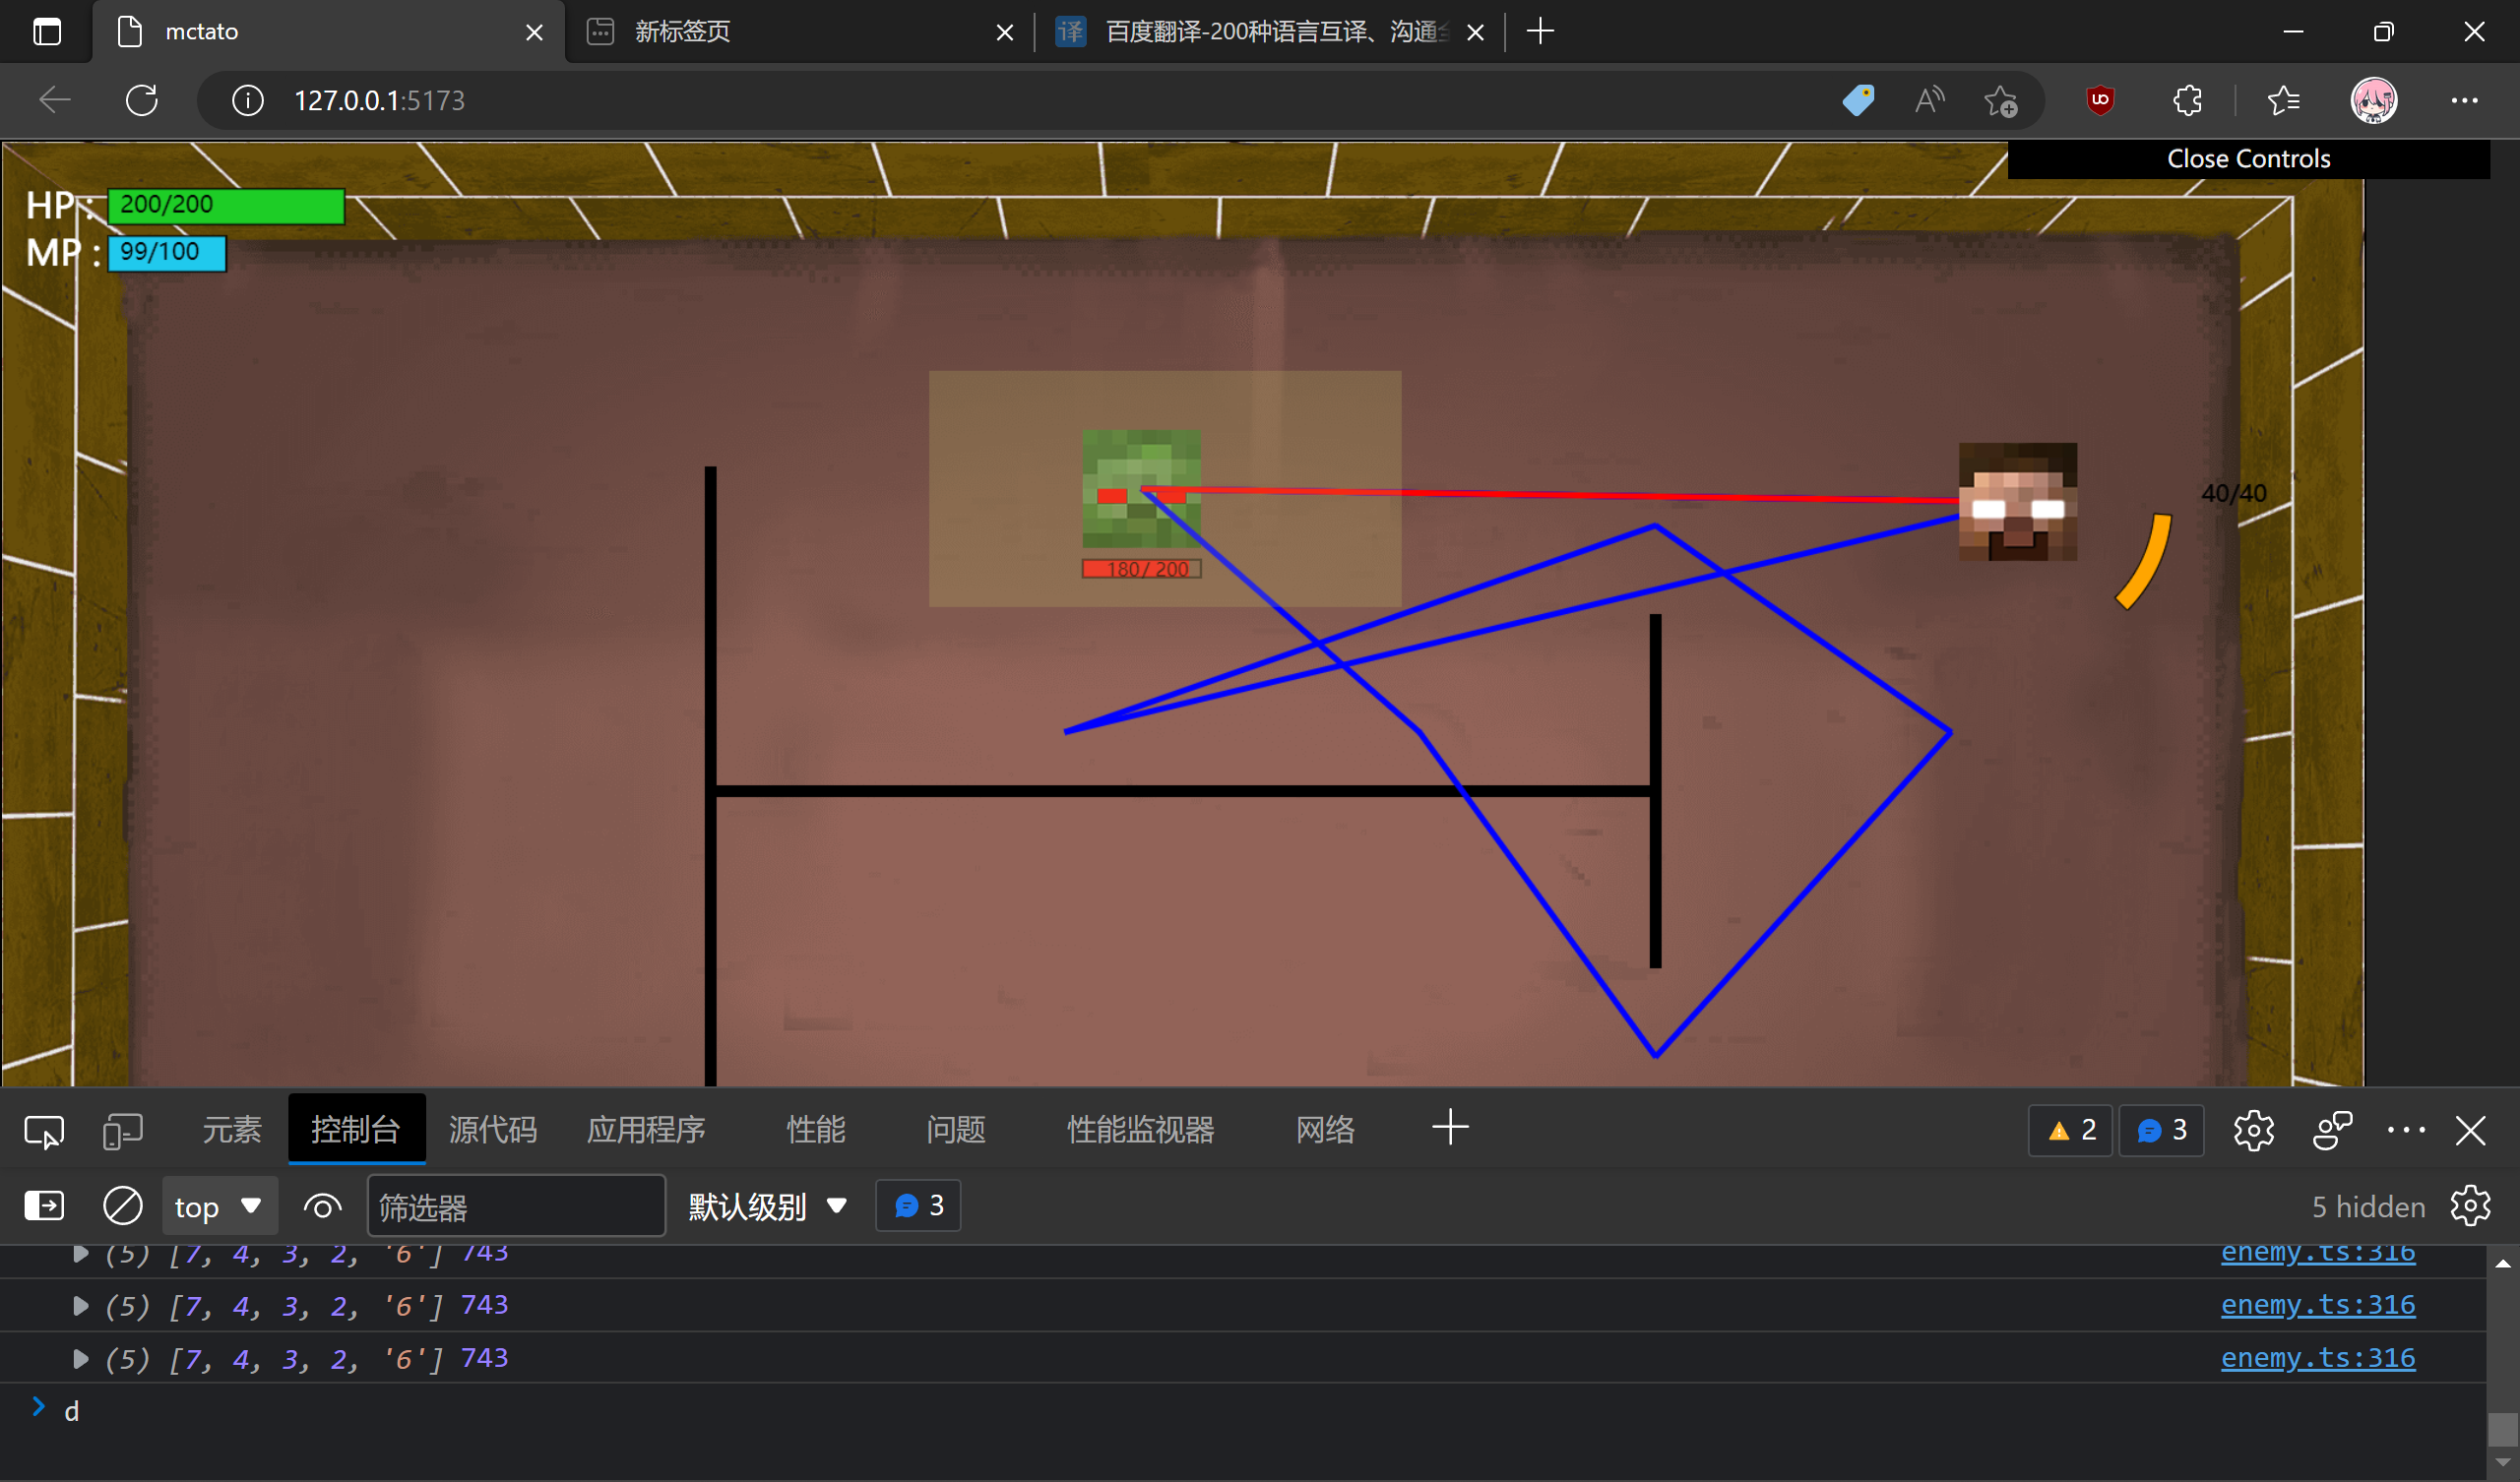
Task: Click the read aloud icon
Action: [1929, 100]
